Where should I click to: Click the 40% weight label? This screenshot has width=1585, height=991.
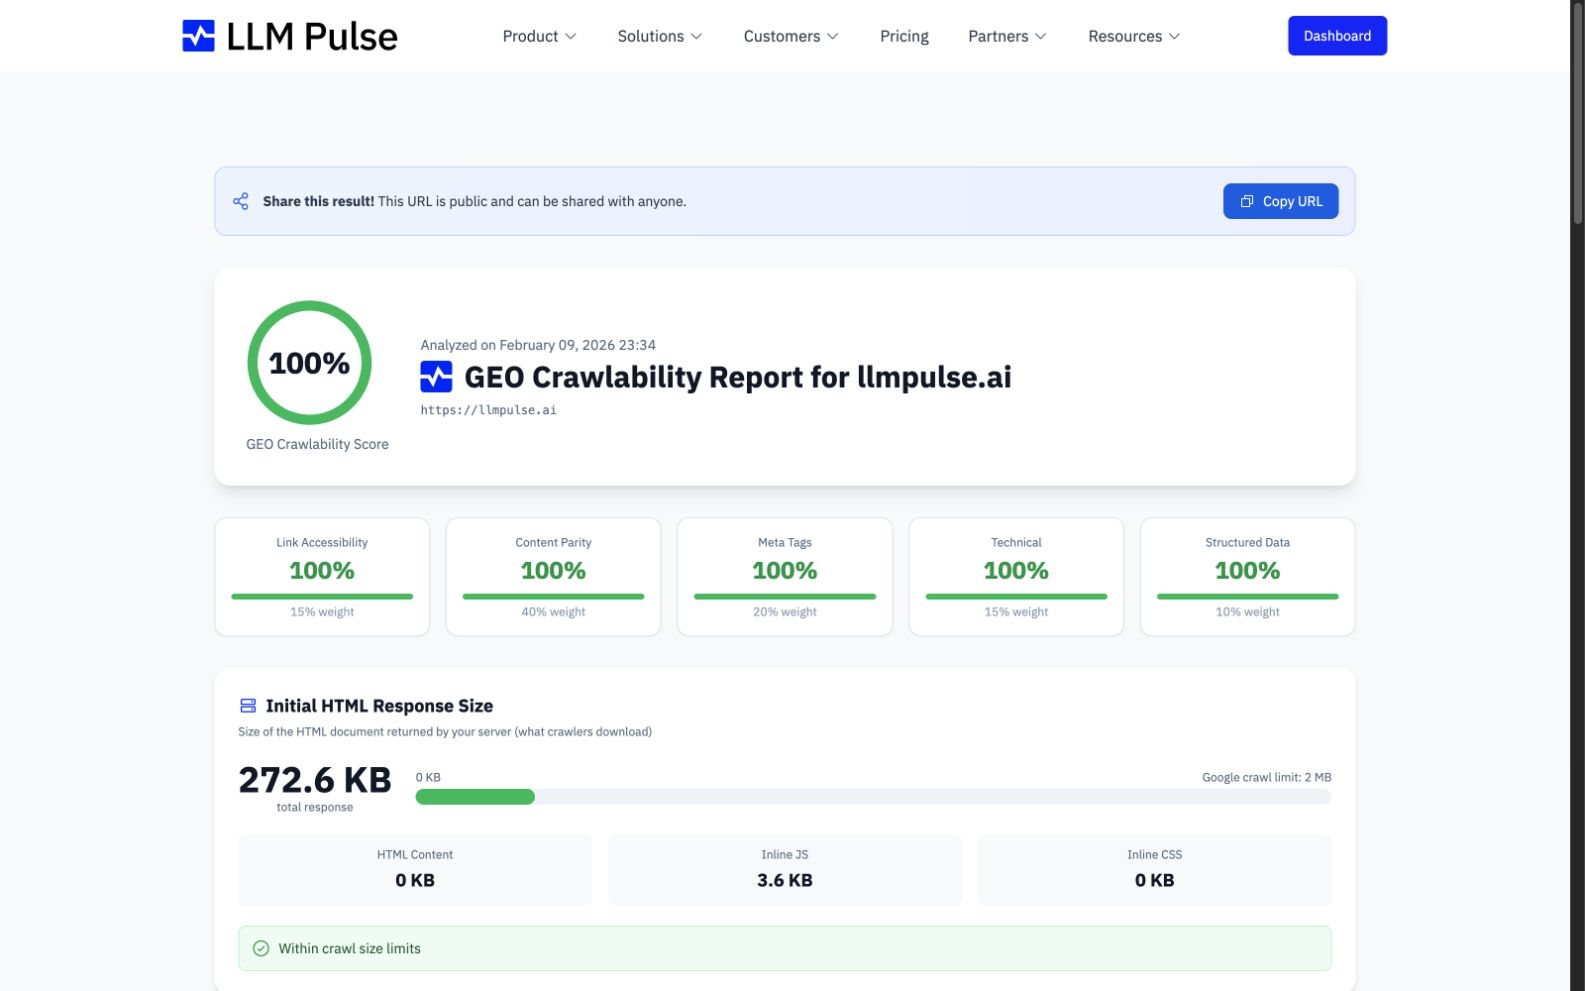tap(553, 612)
